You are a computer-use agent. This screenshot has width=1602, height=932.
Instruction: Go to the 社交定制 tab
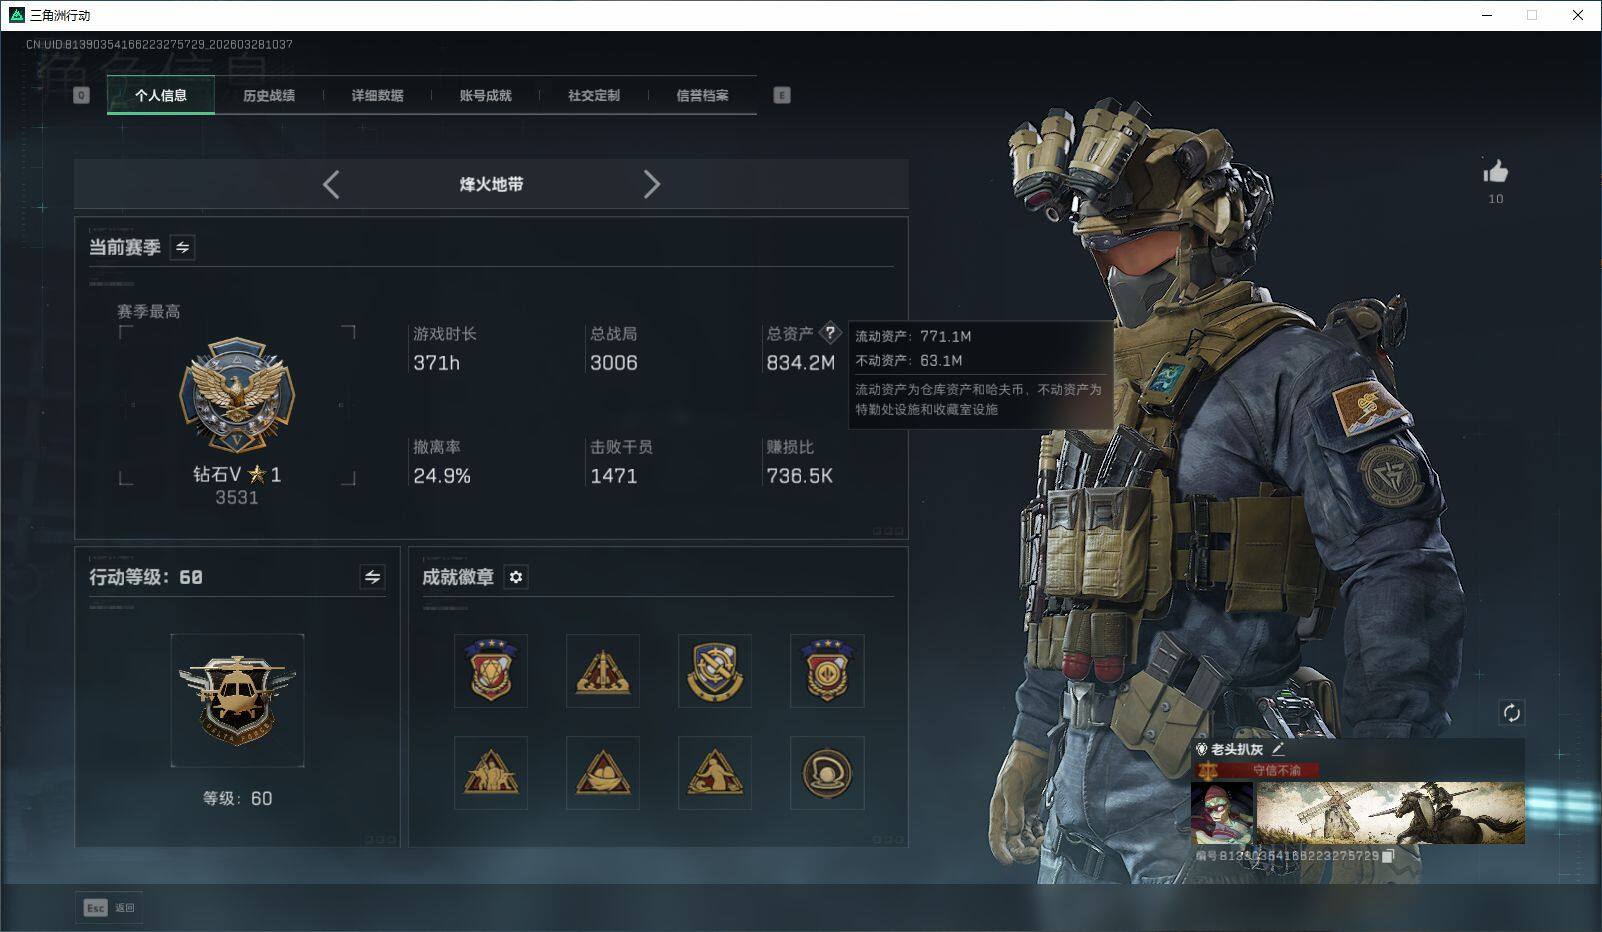594,95
